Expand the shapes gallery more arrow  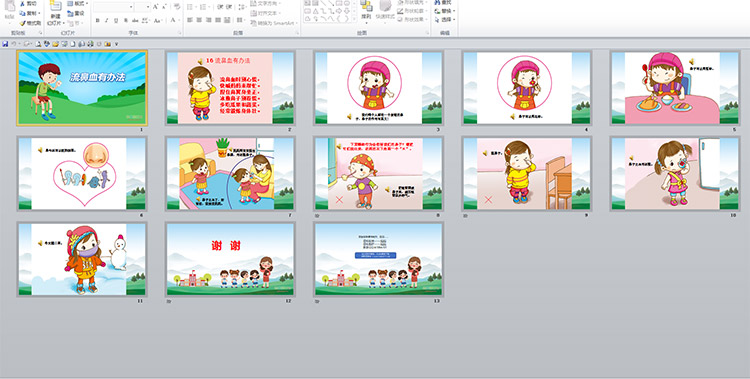pos(354,19)
